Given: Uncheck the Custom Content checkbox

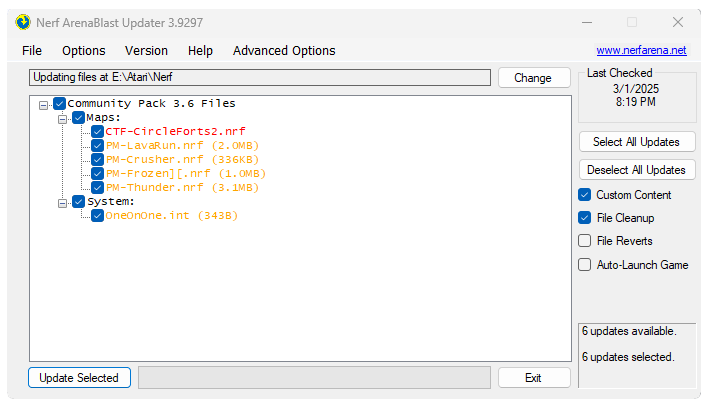Looking at the screenshot, I should [x=585, y=195].
